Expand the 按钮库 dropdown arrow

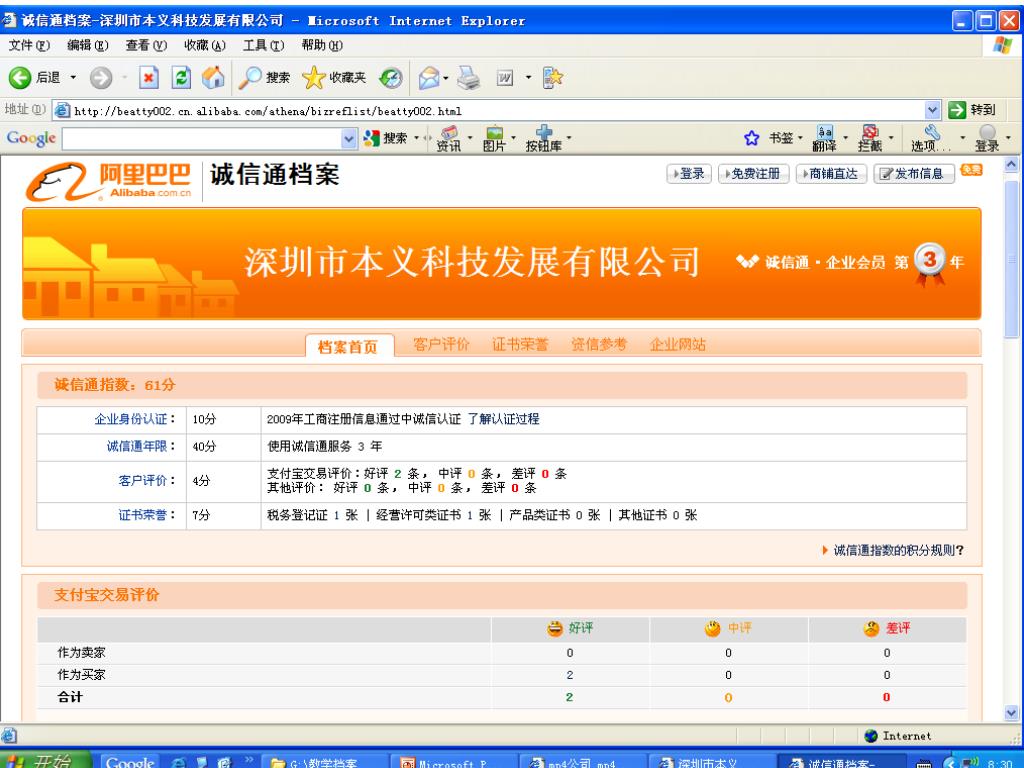[568, 138]
